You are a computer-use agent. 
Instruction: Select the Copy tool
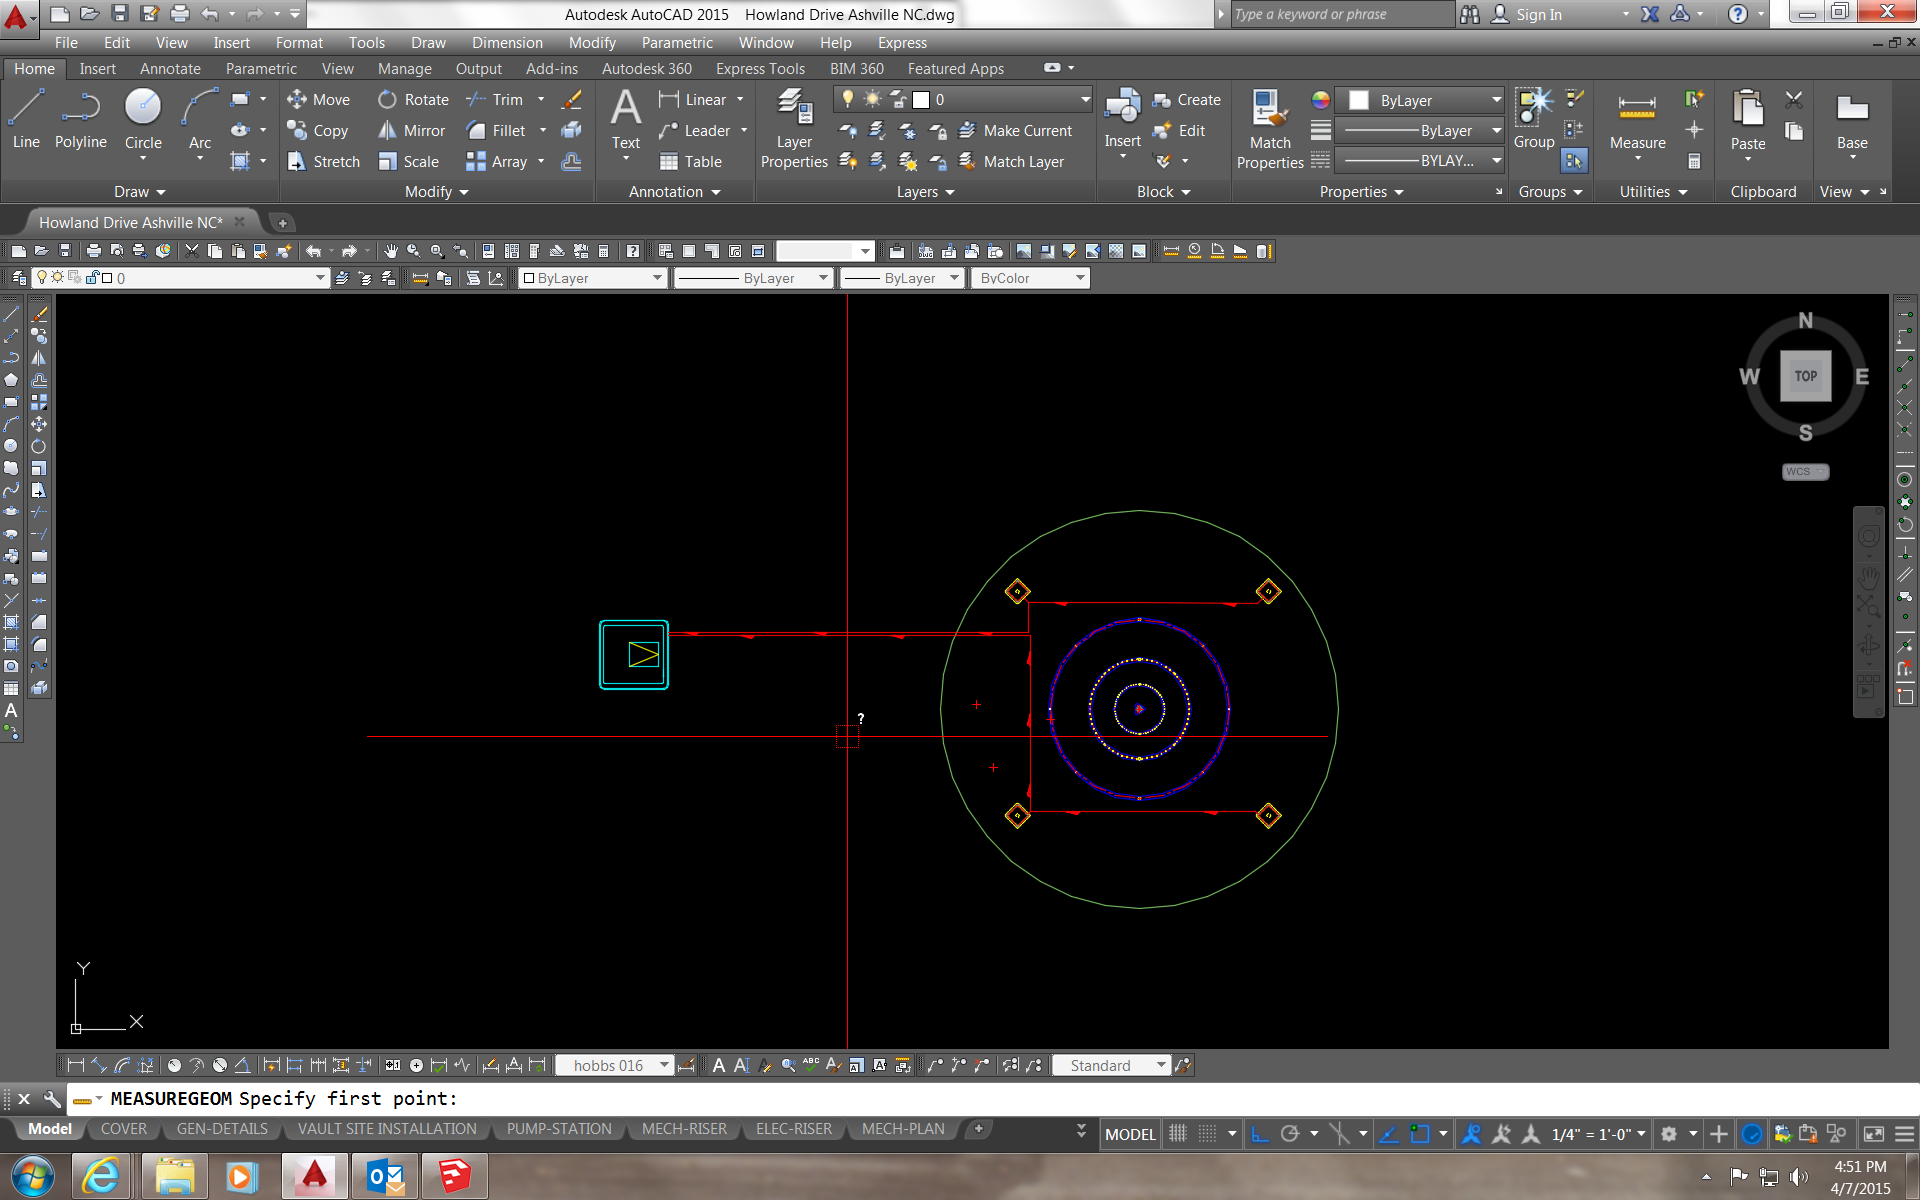(318, 130)
